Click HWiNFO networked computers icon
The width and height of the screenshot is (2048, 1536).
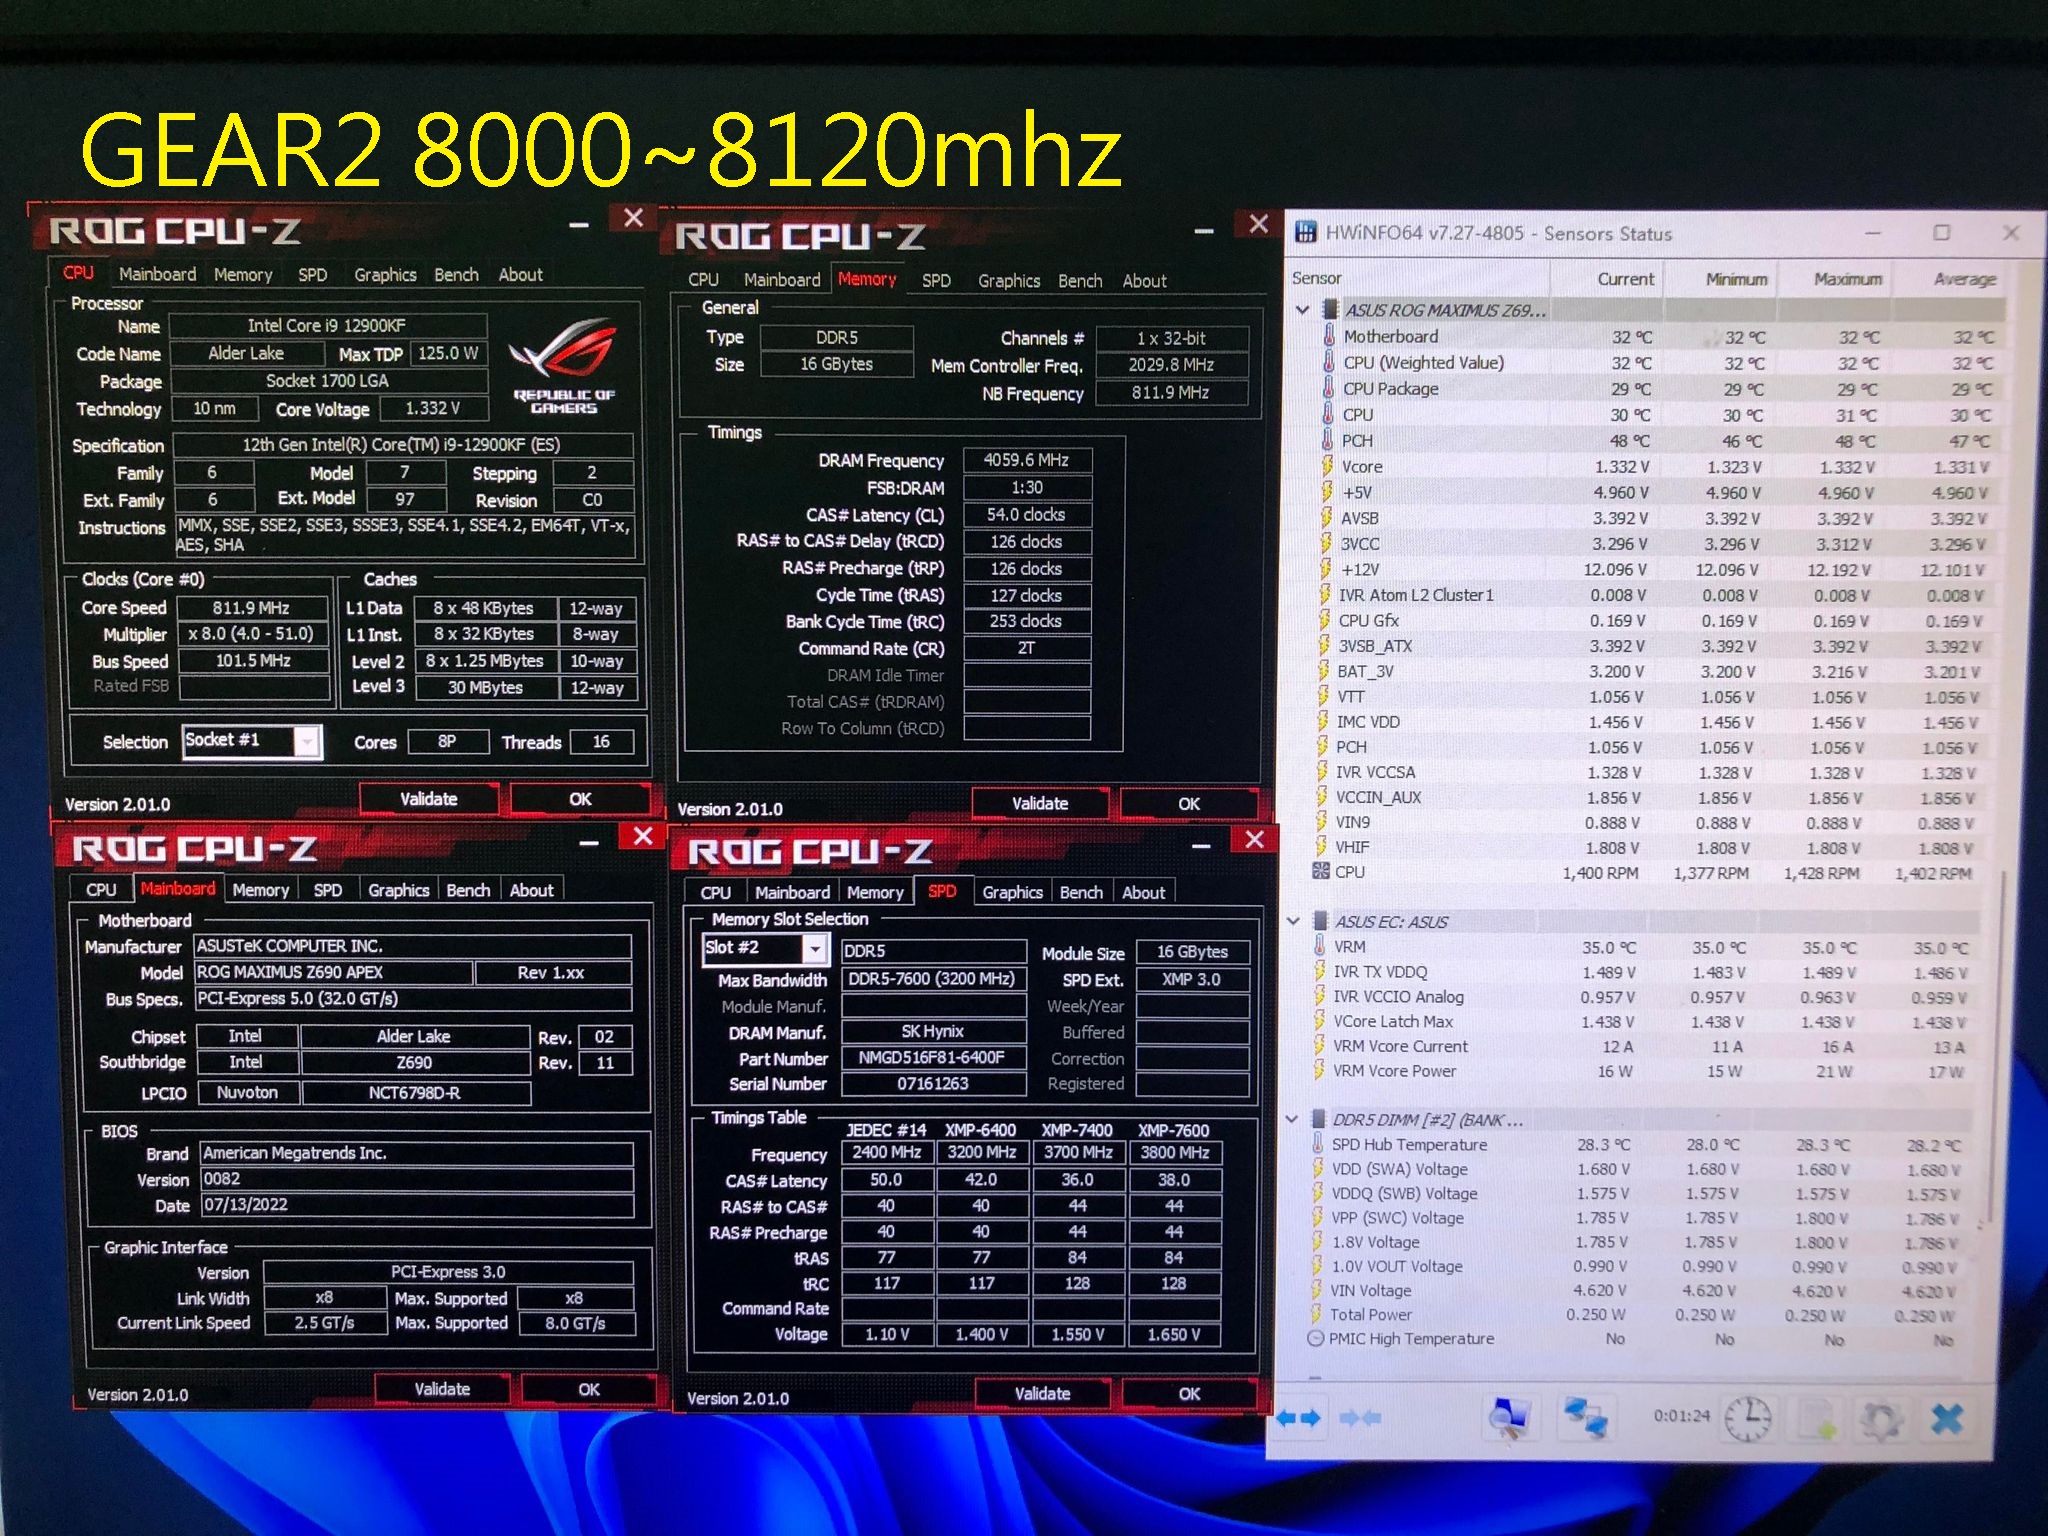click(1584, 1418)
